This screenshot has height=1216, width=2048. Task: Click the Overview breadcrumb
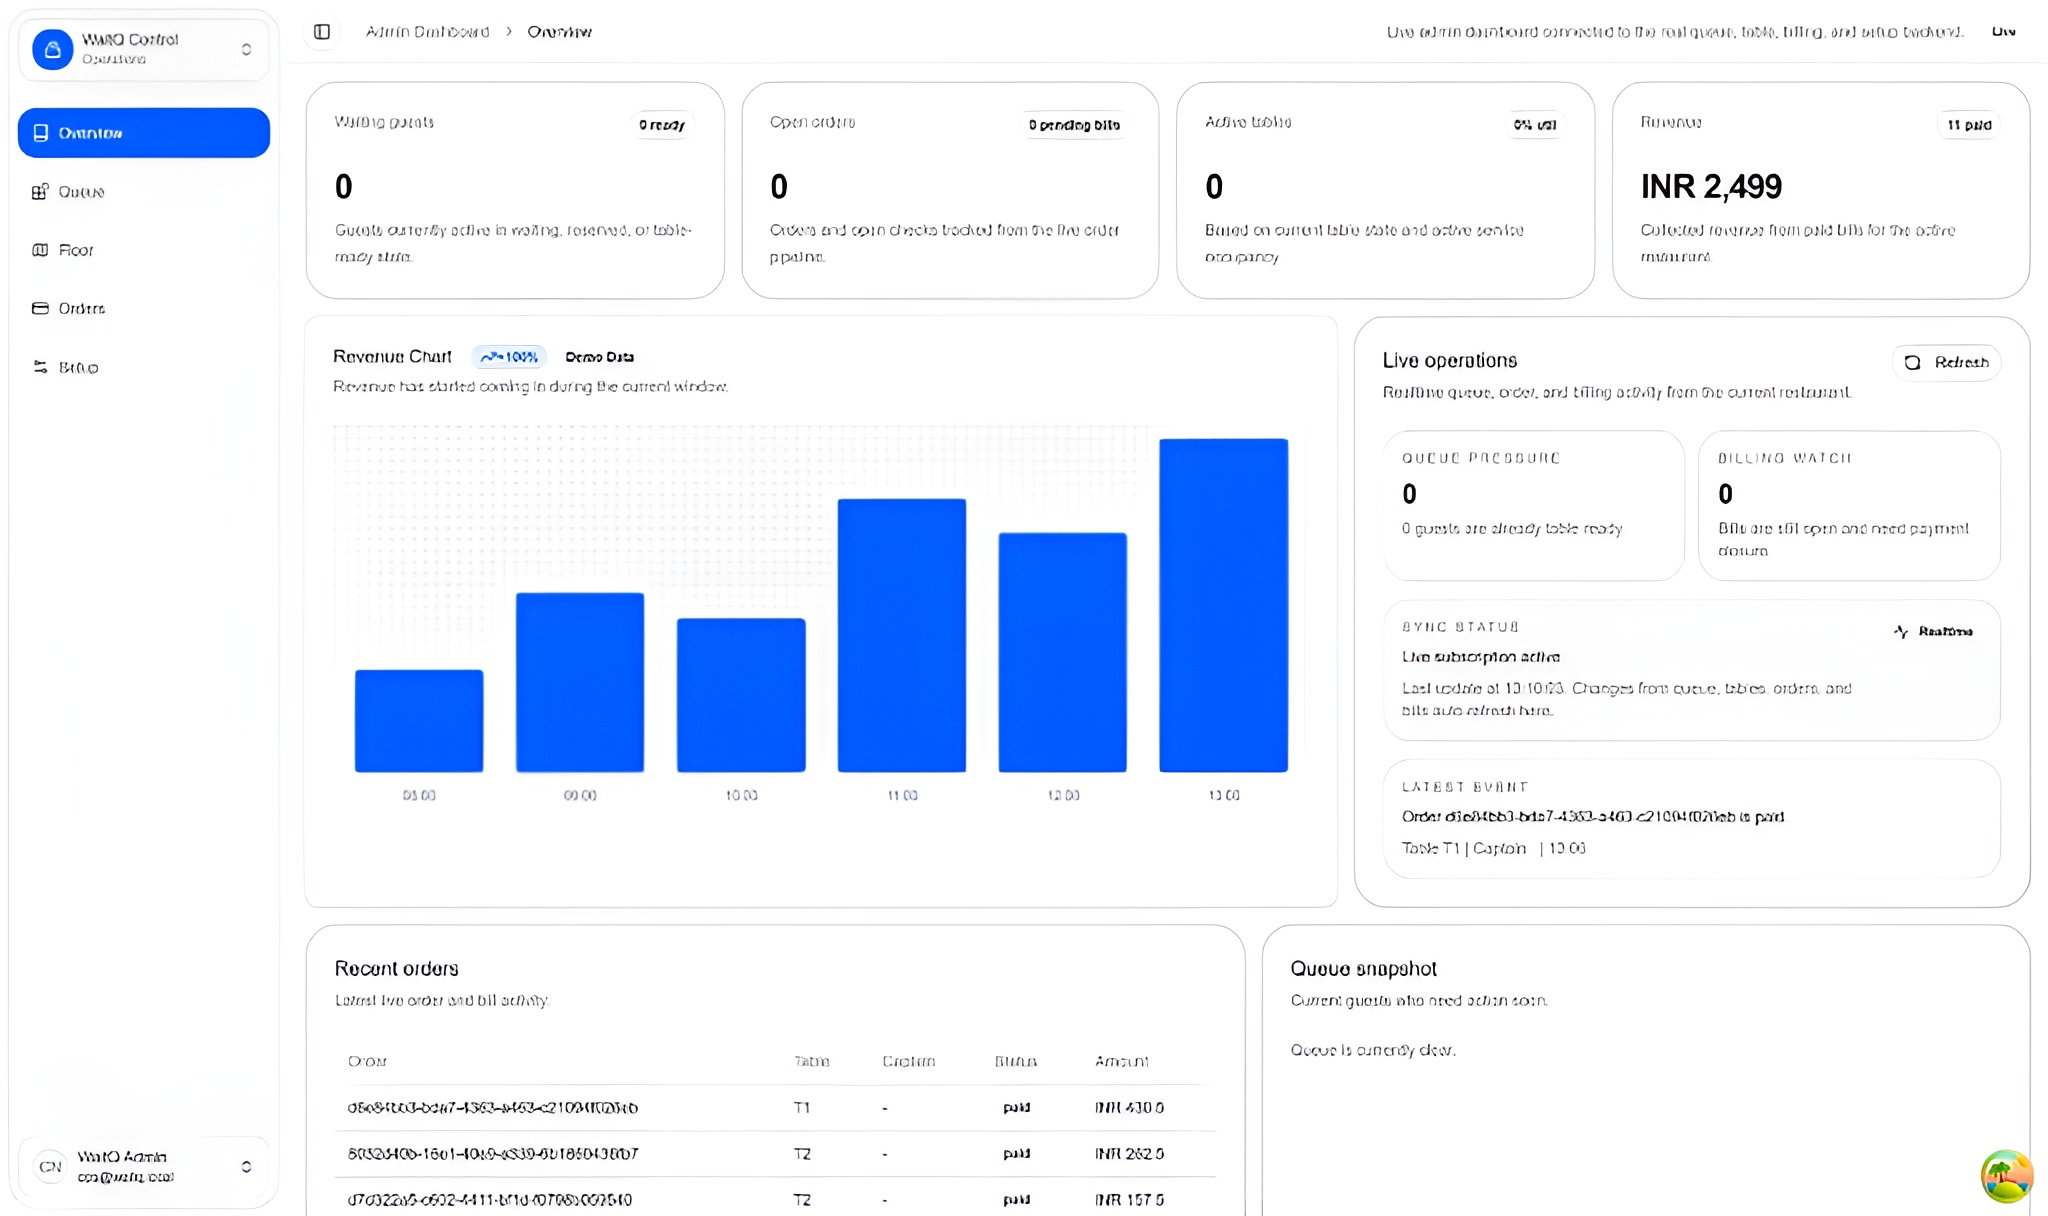(560, 32)
